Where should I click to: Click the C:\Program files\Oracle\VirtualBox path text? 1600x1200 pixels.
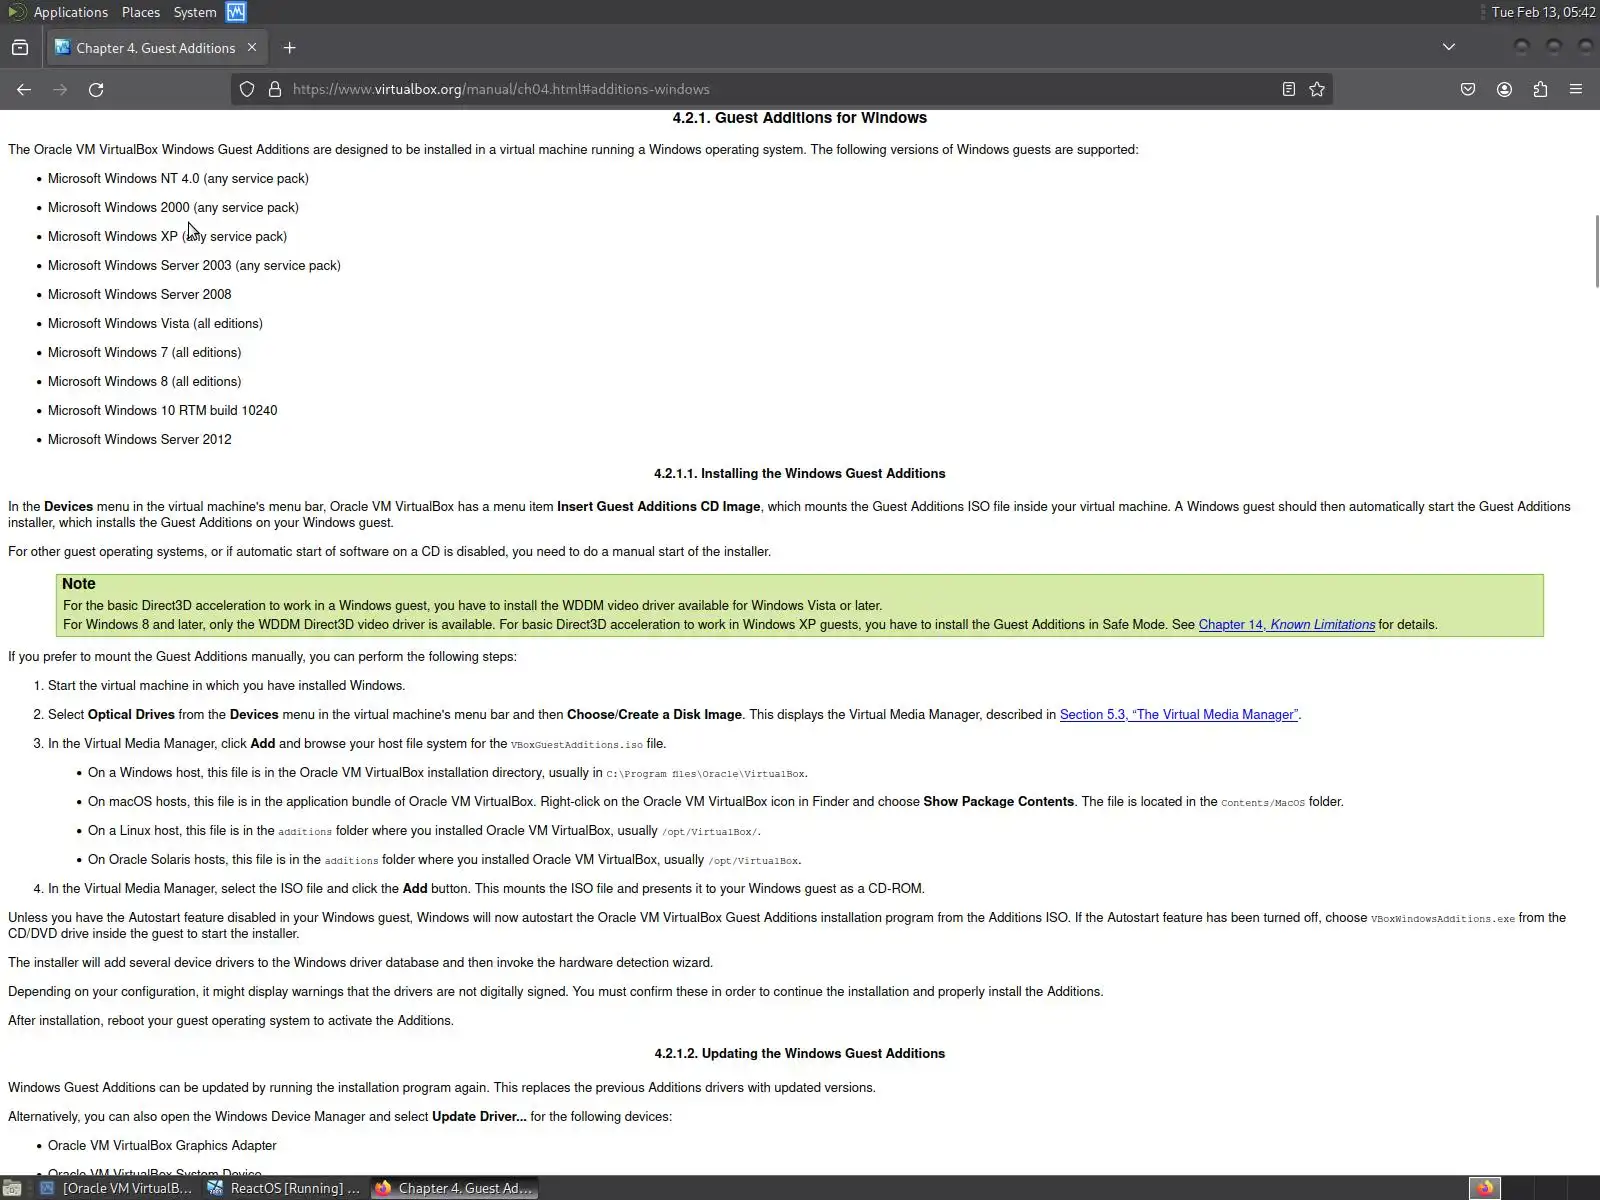[705, 774]
